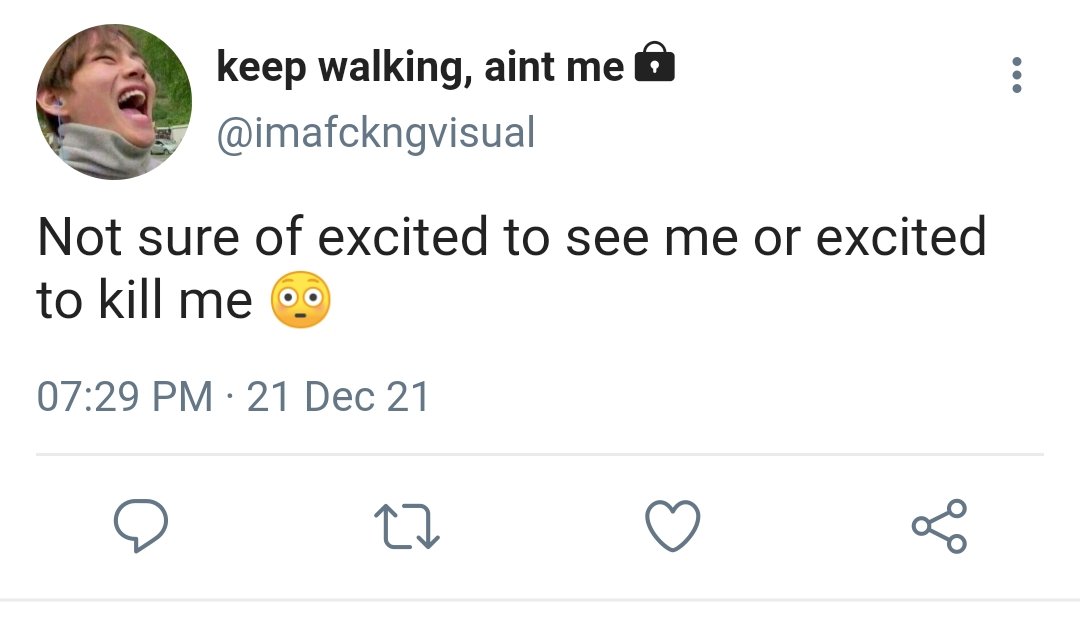The width and height of the screenshot is (1080, 618).
Task: Click the flushed face emoji
Action: 300,300
